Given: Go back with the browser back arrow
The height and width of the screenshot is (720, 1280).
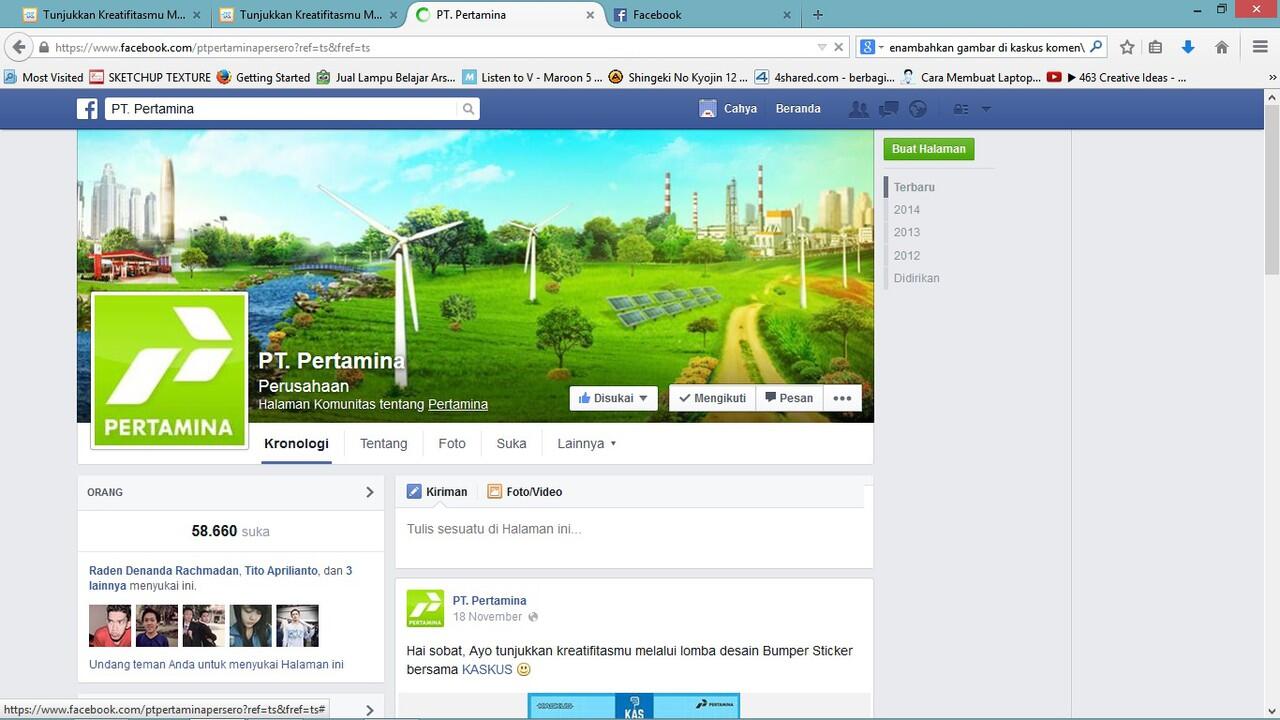Looking at the screenshot, I should (19, 47).
